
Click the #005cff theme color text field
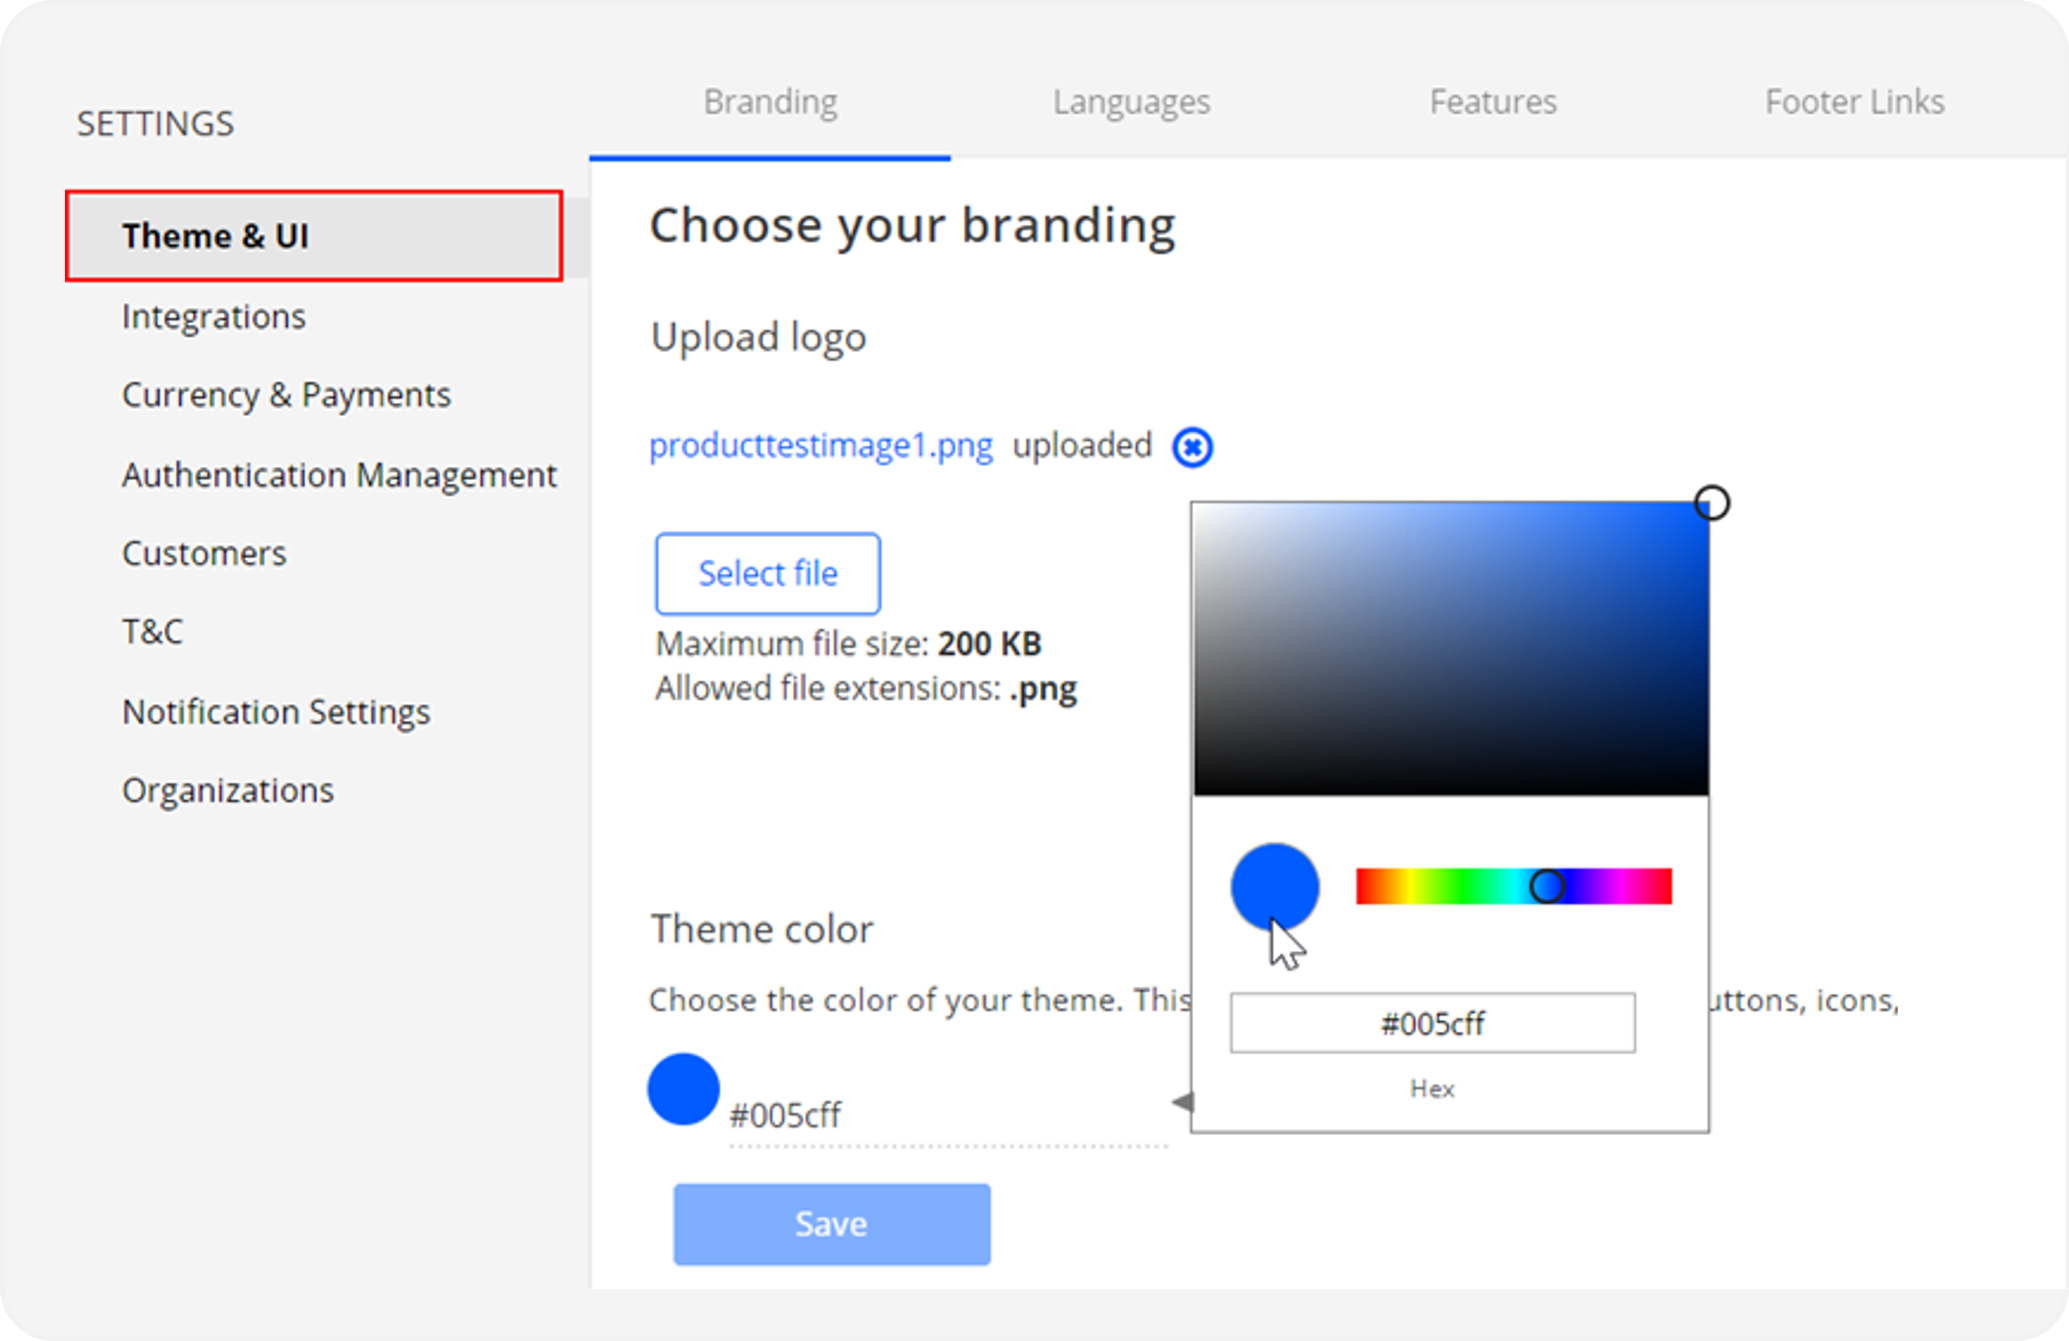click(x=947, y=1116)
